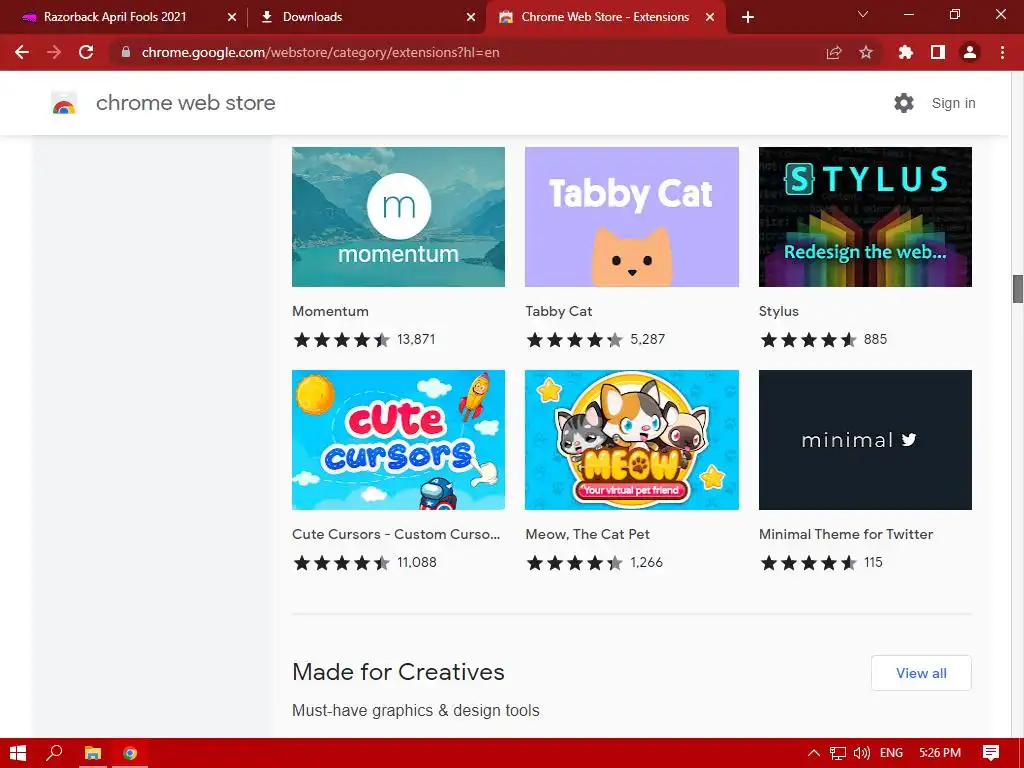Switch to Razorback April Fools 2021 tab
1024x768 pixels.
[x=124, y=17]
